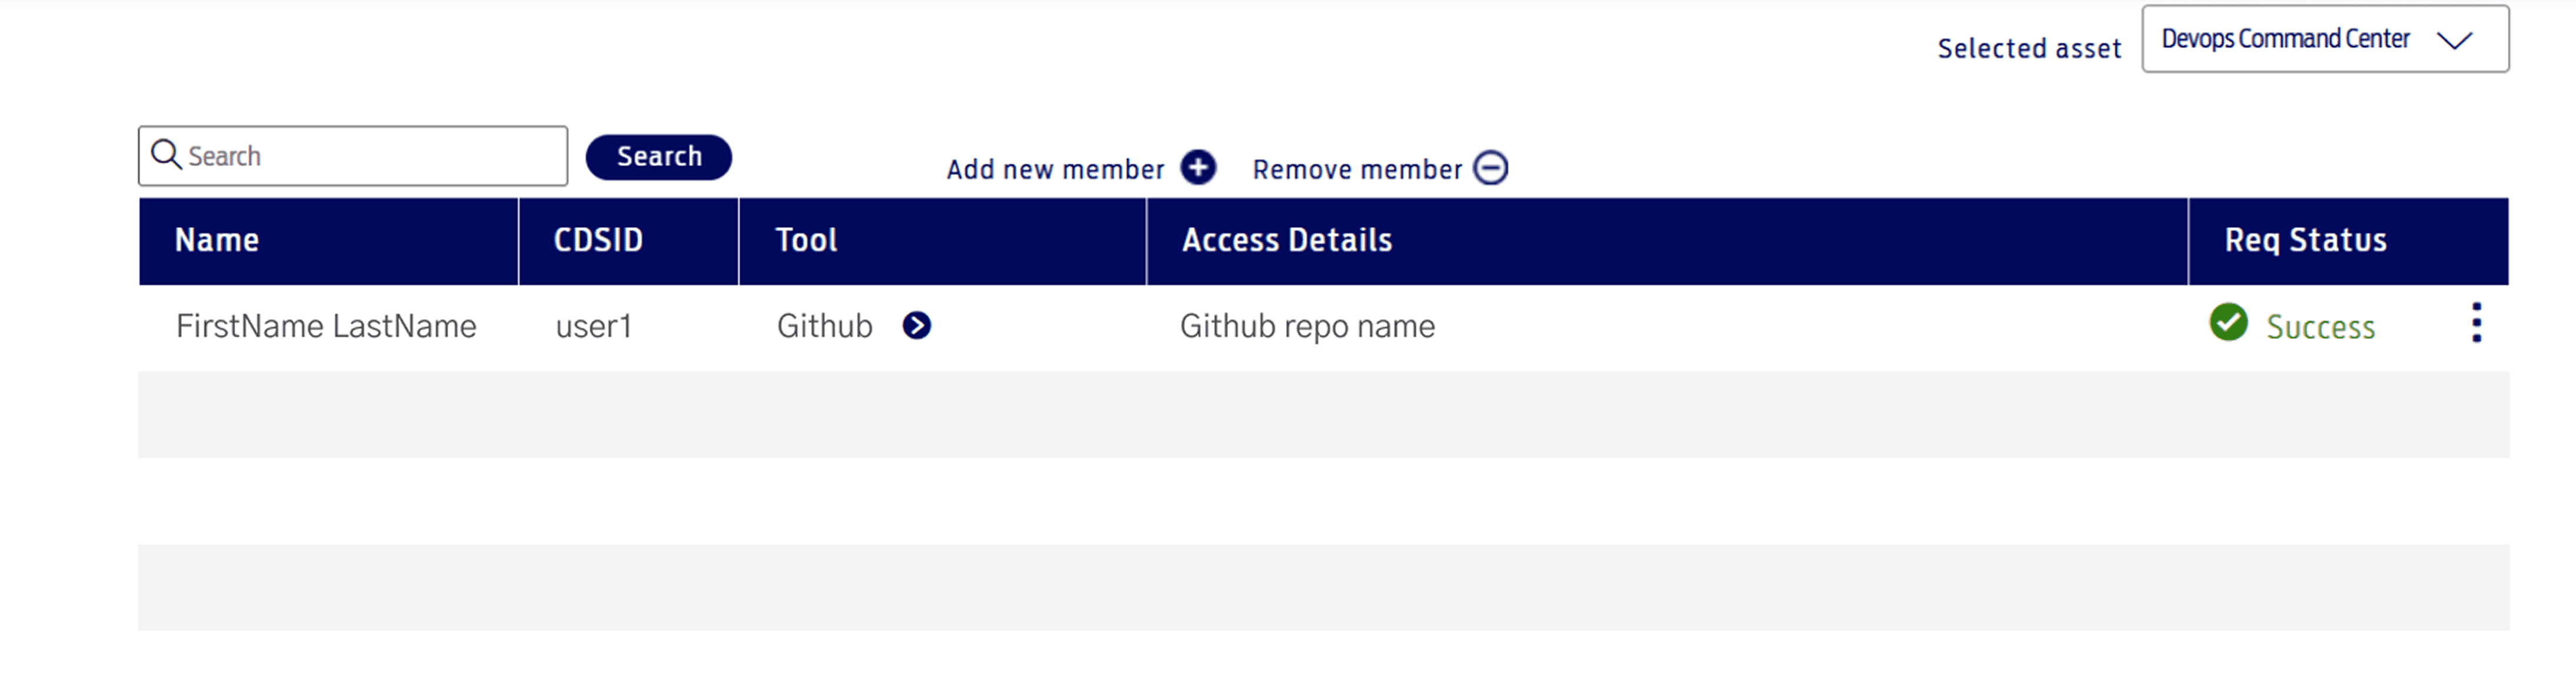Click the plus icon beside Add new member

[x=1198, y=167]
